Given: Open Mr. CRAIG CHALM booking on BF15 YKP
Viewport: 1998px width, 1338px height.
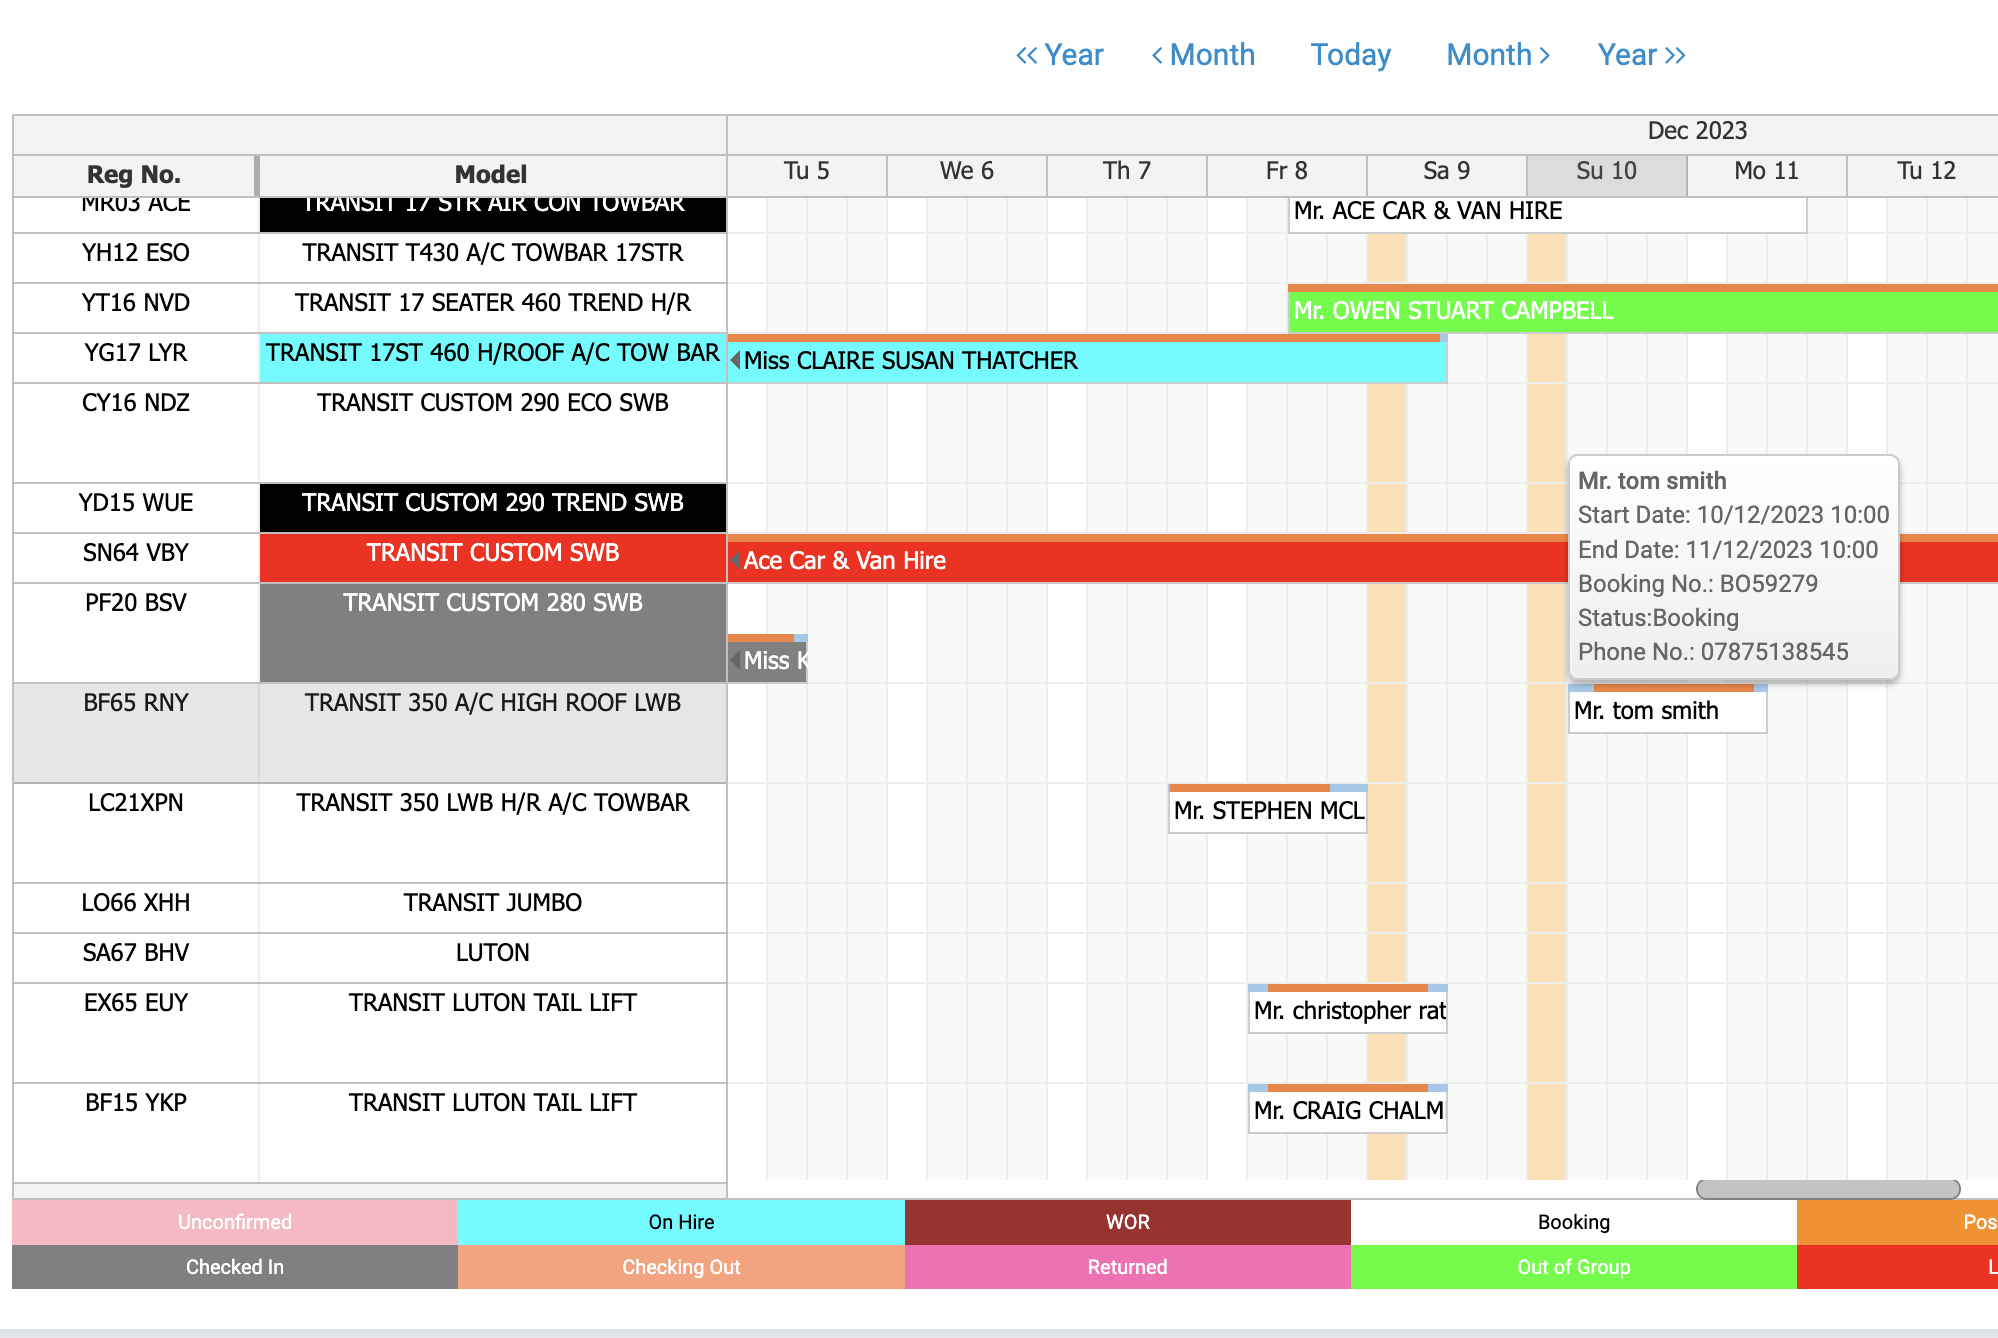Looking at the screenshot, I should (1347, 1111).
